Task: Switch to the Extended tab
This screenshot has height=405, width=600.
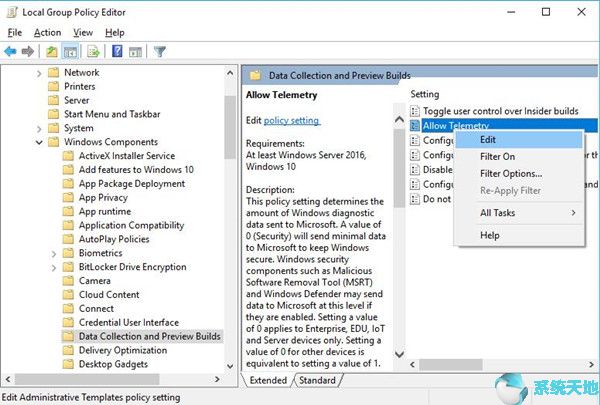Action: click(x=268, y=380)
